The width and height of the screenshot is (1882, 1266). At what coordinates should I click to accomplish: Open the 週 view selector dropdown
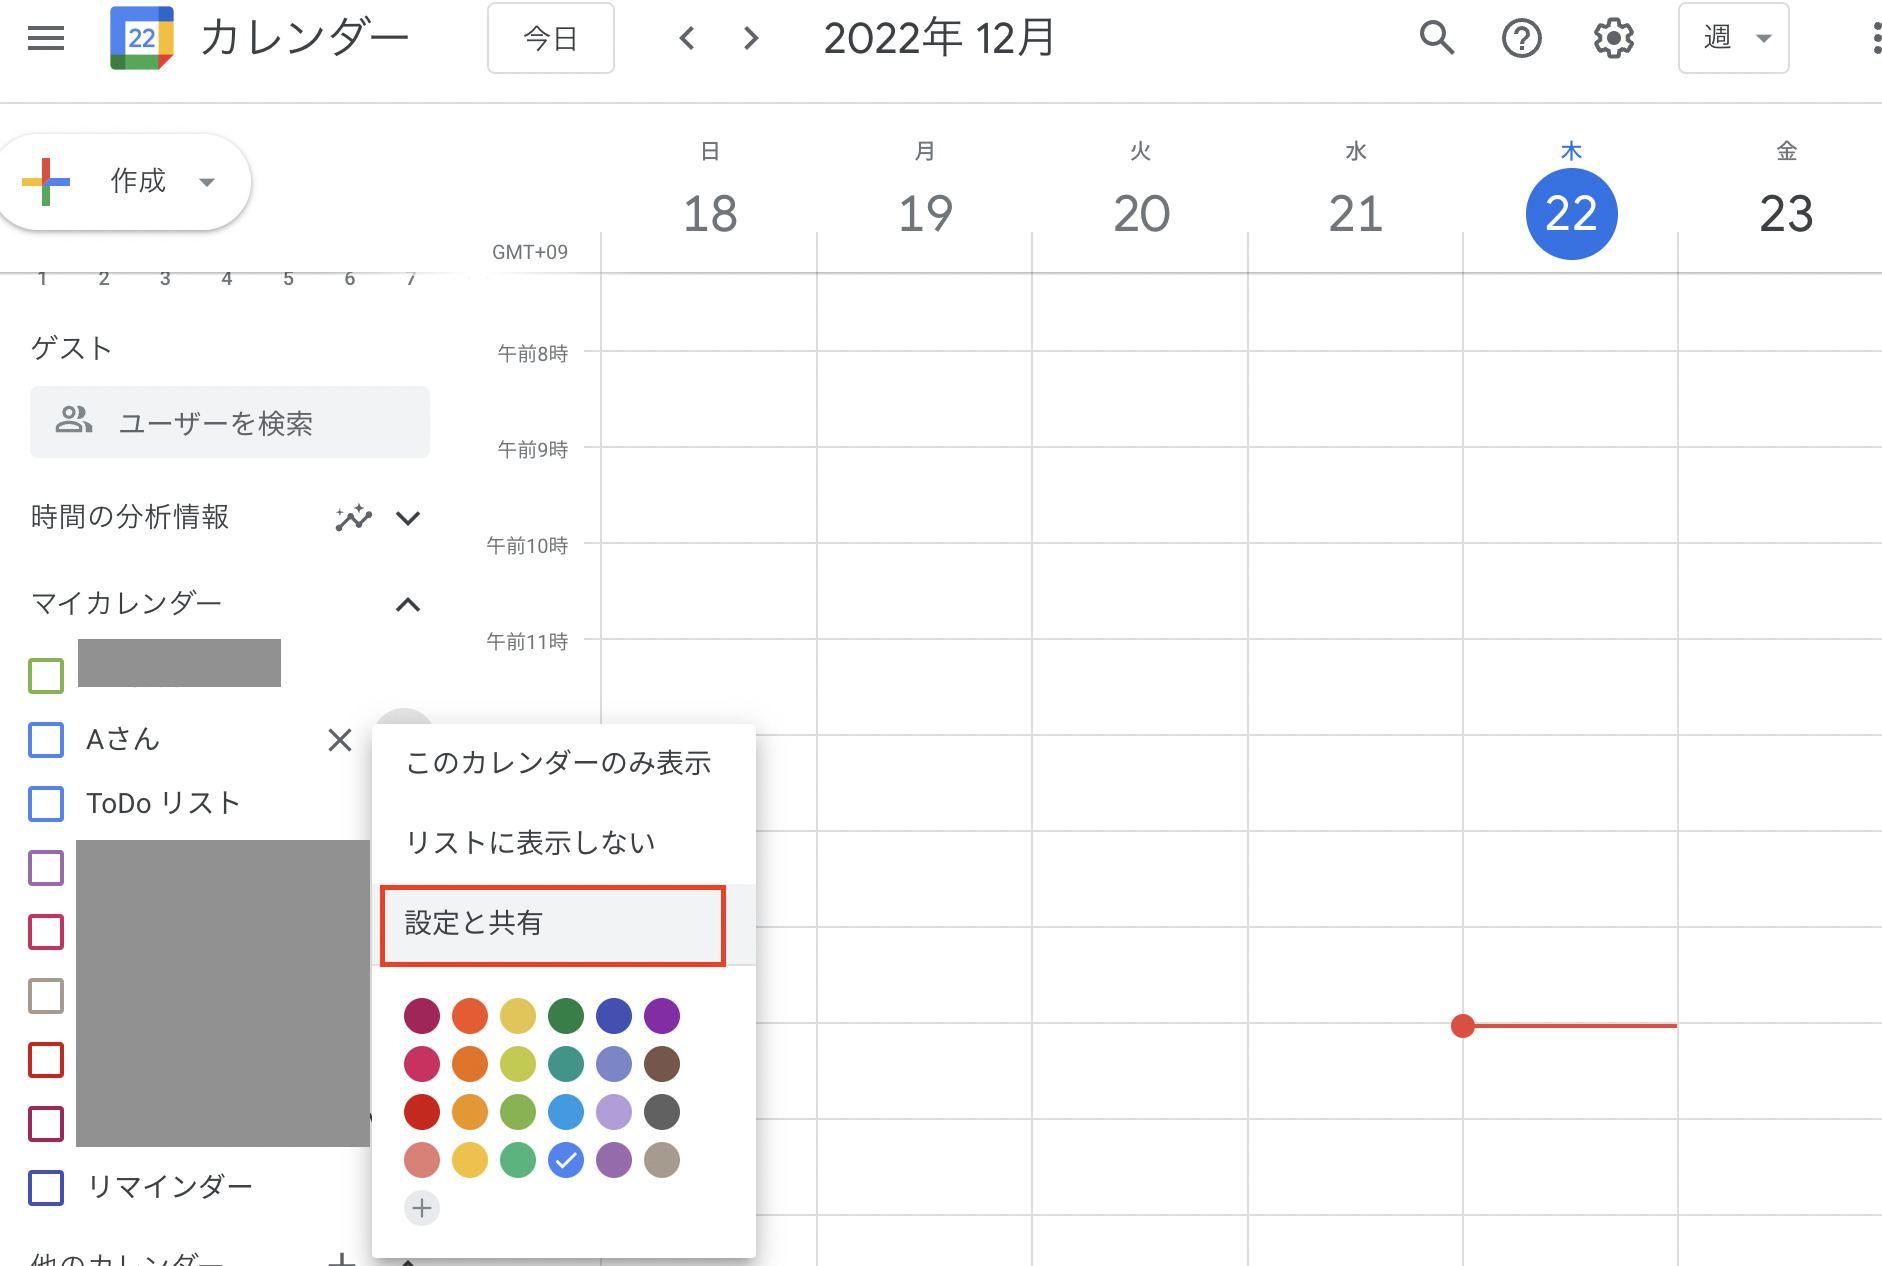click(x=1733, y=38)
